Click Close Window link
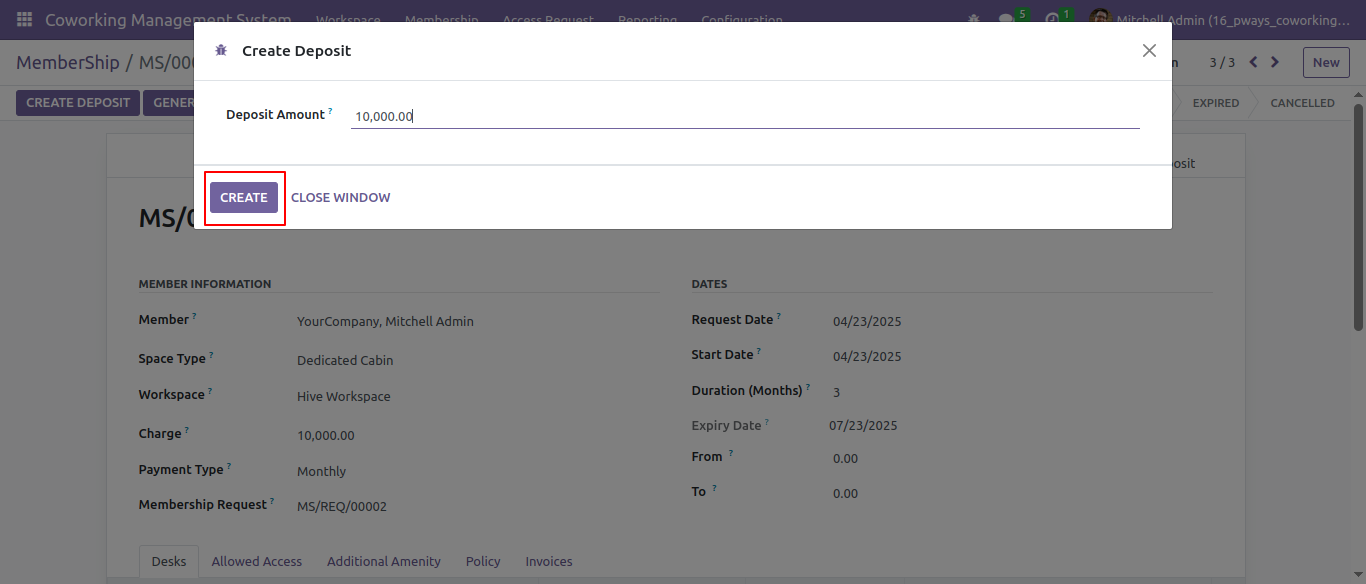Viewport: 1366px width, 584px height. 341,197
